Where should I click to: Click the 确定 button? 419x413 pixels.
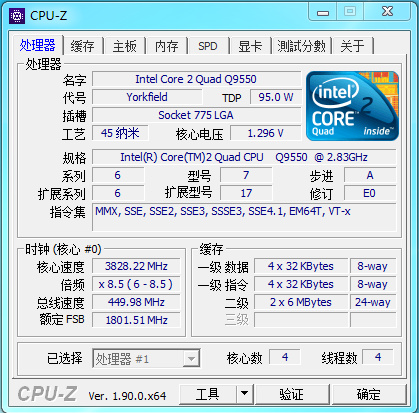click(x=369, y=394)
